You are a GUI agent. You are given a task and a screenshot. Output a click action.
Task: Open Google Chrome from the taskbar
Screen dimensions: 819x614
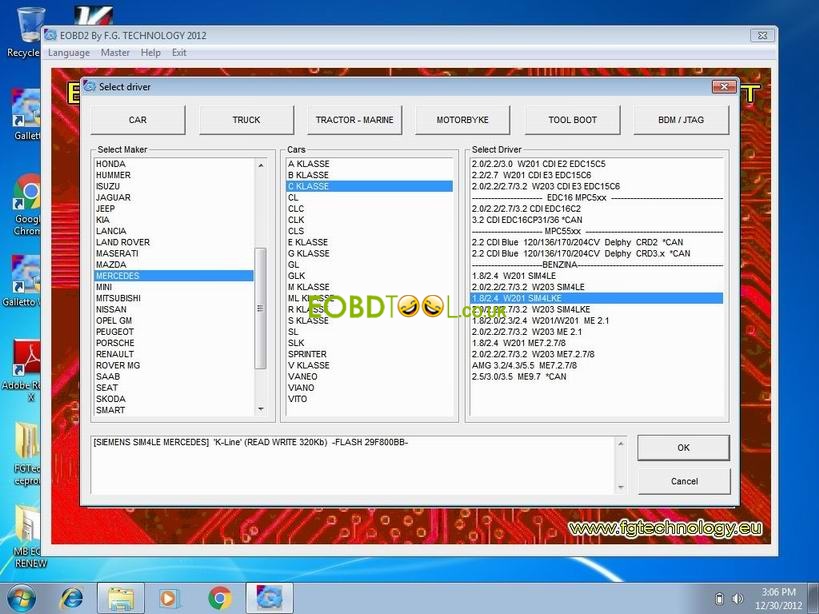point(220,598)
